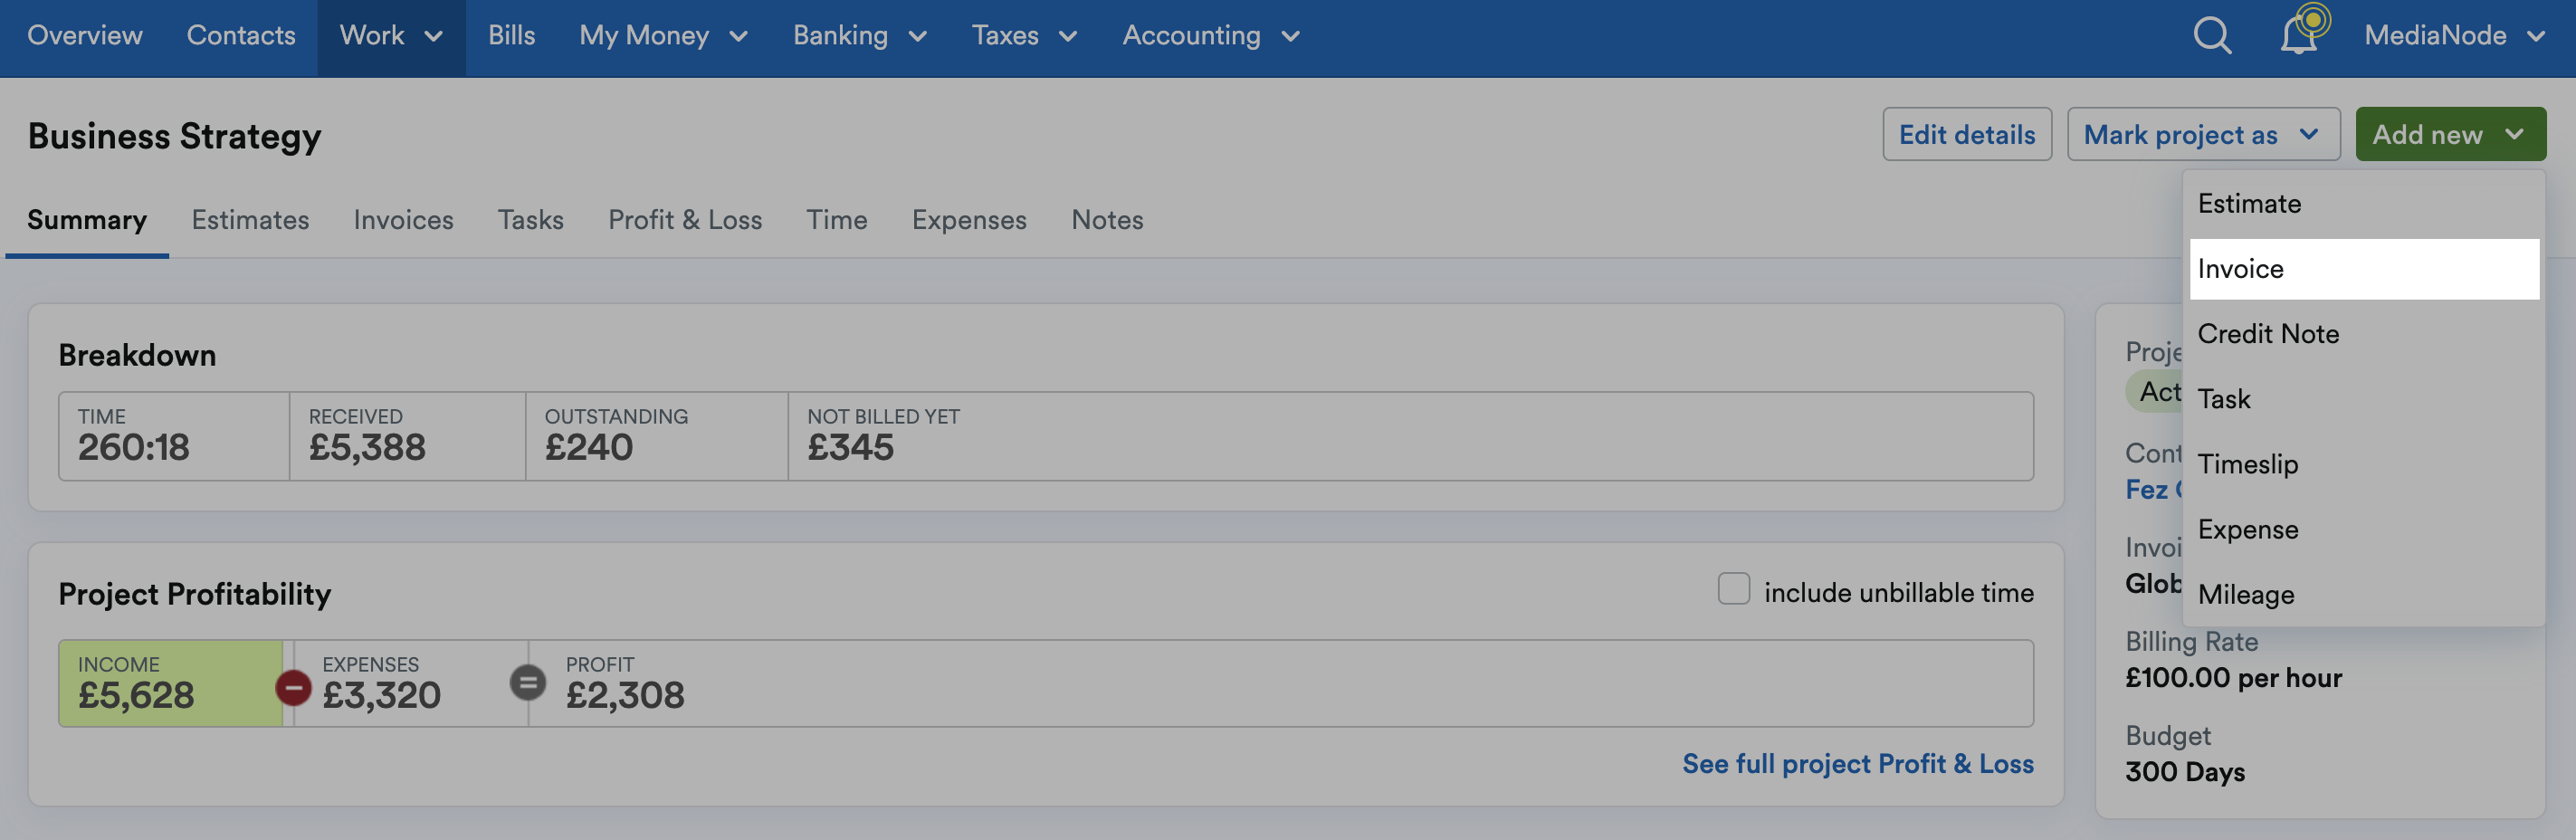Select Invoice from Add new menu
2576x840 pixels.
pyautogui.click(x=2364, y=269)
